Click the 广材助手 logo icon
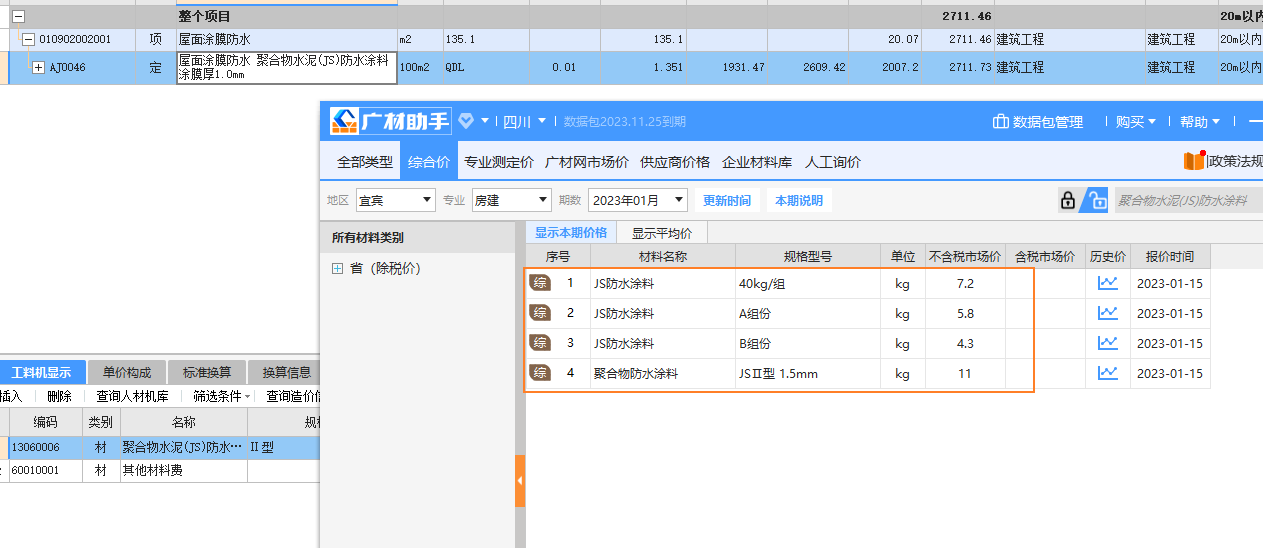The height and width of the screenshot is (548, 1263). coord(344,121)
